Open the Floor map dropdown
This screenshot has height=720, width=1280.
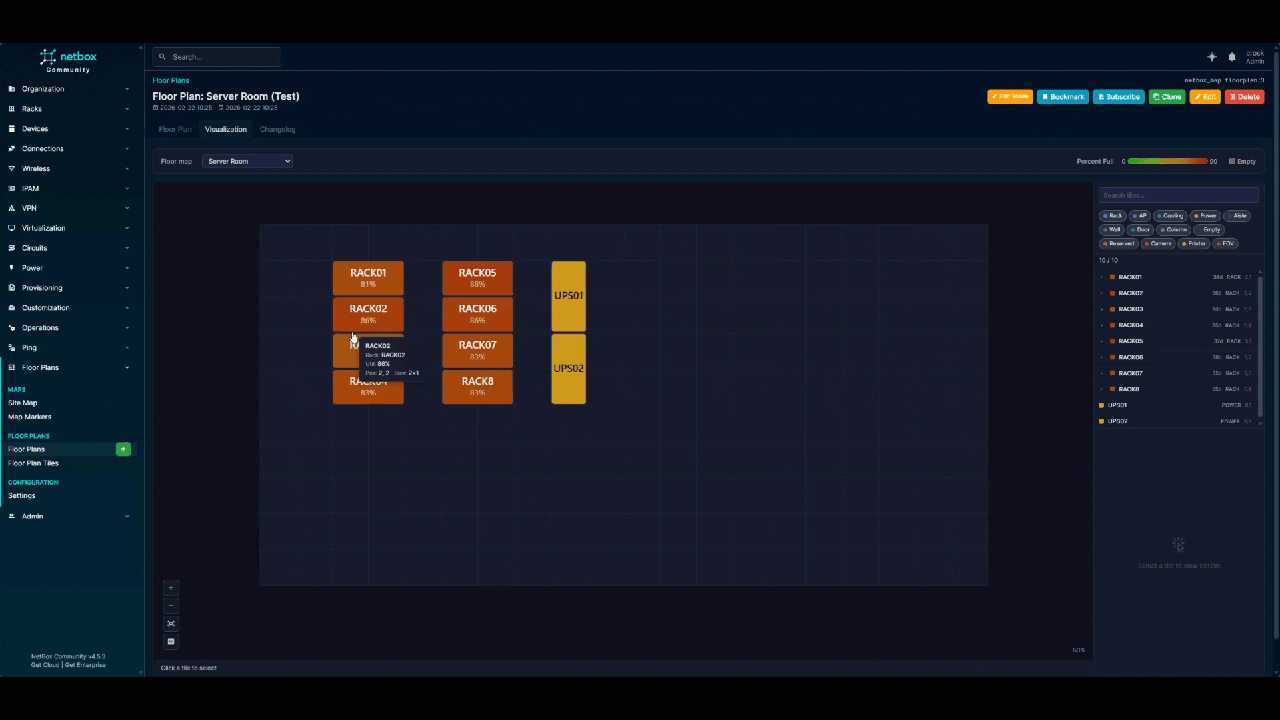pos(247,161)
